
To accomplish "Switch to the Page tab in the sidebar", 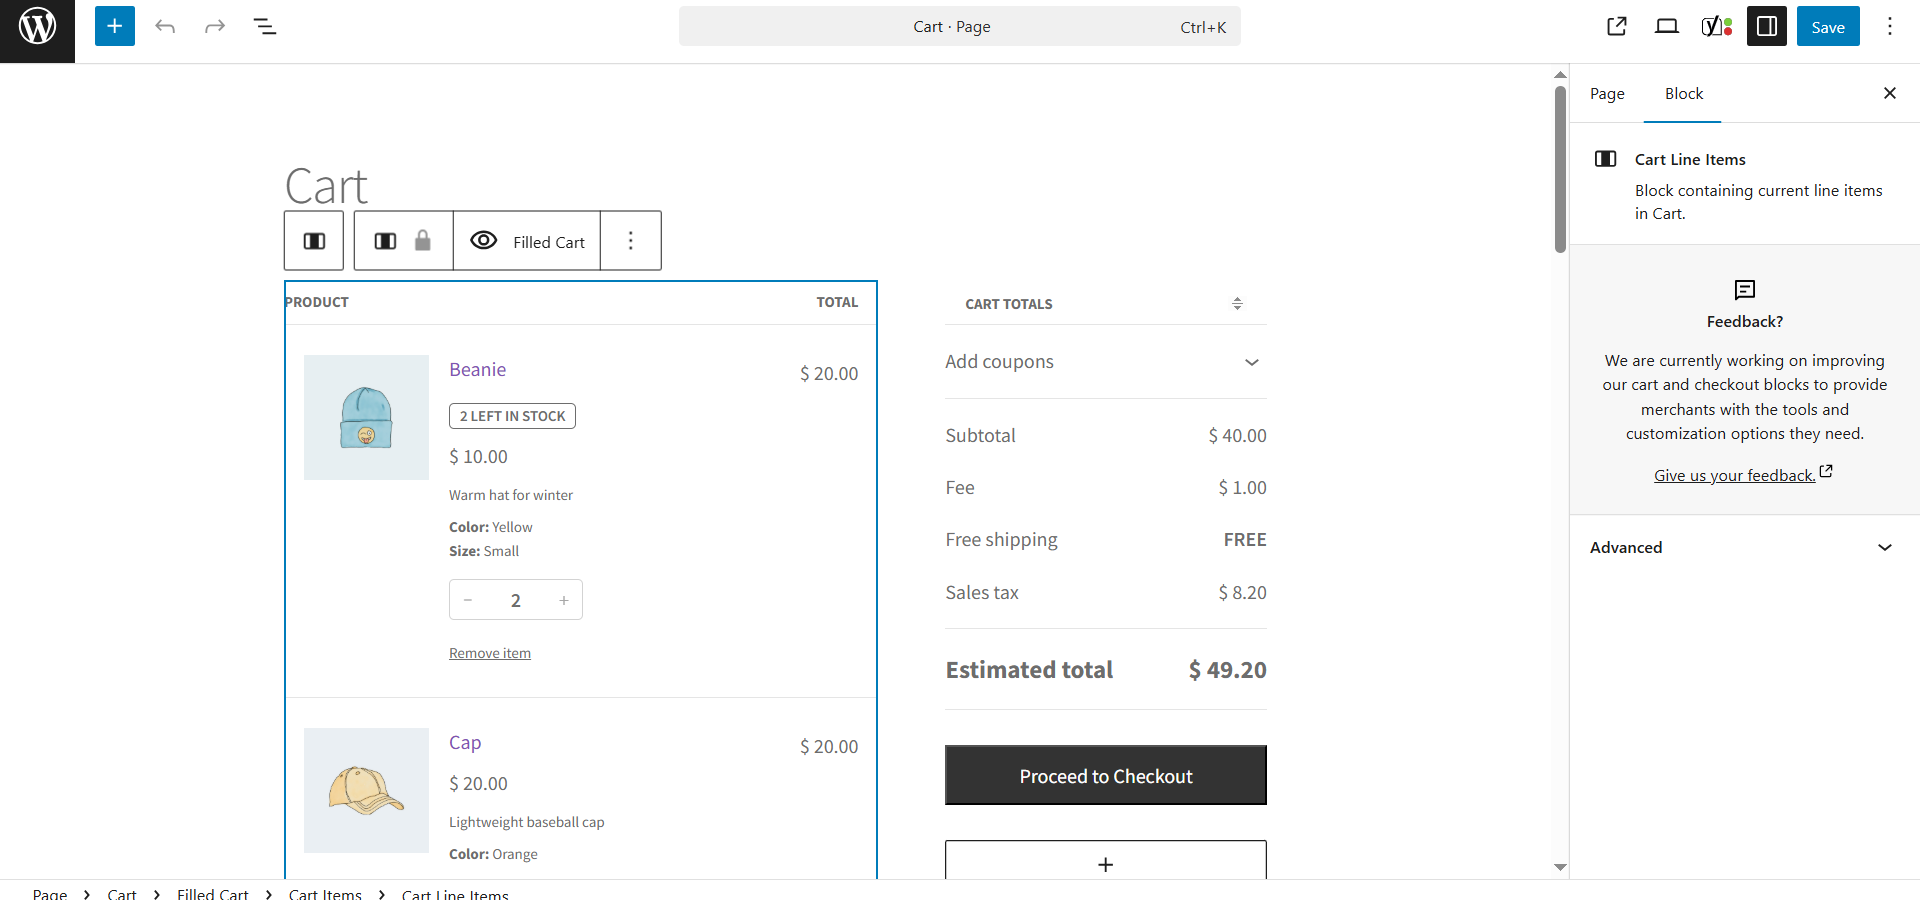I will (x=1607, y=93).
